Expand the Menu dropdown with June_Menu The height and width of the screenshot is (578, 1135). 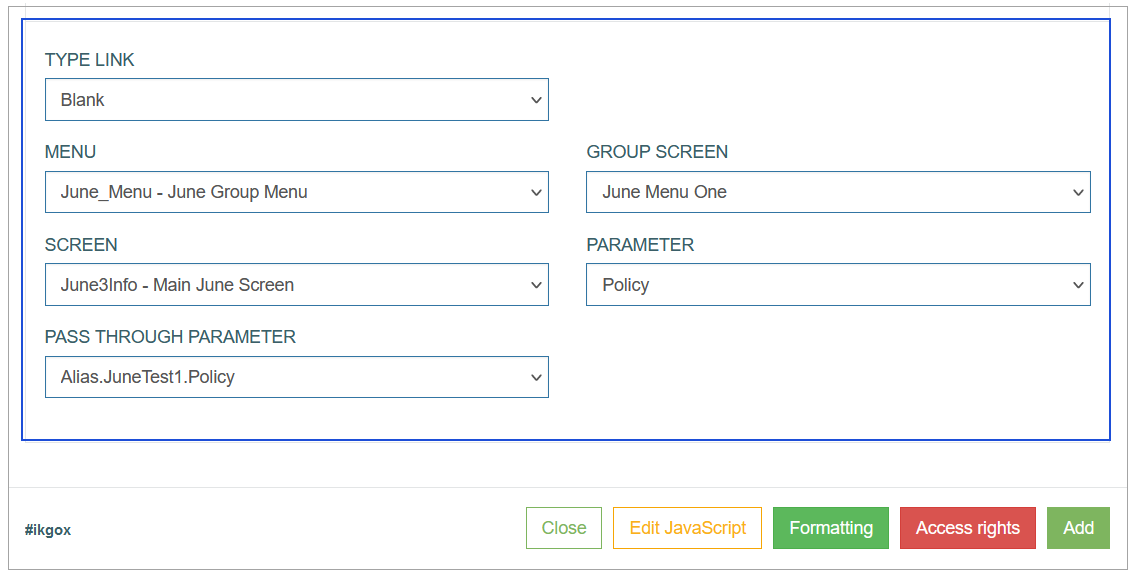[x=297, y=192]
